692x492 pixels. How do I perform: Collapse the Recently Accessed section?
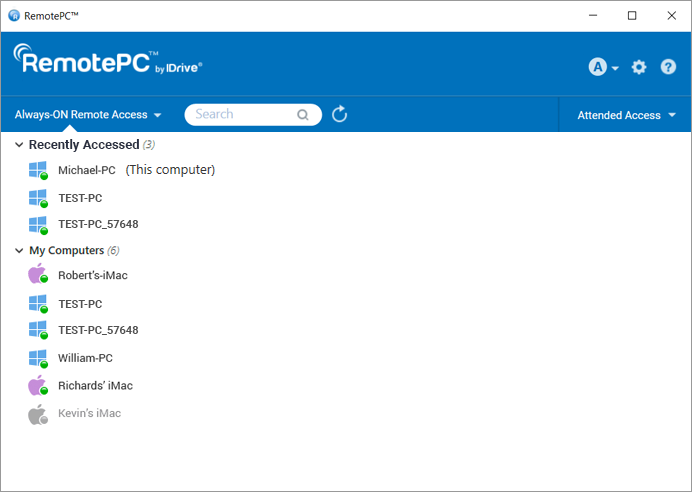coord(19,145)
